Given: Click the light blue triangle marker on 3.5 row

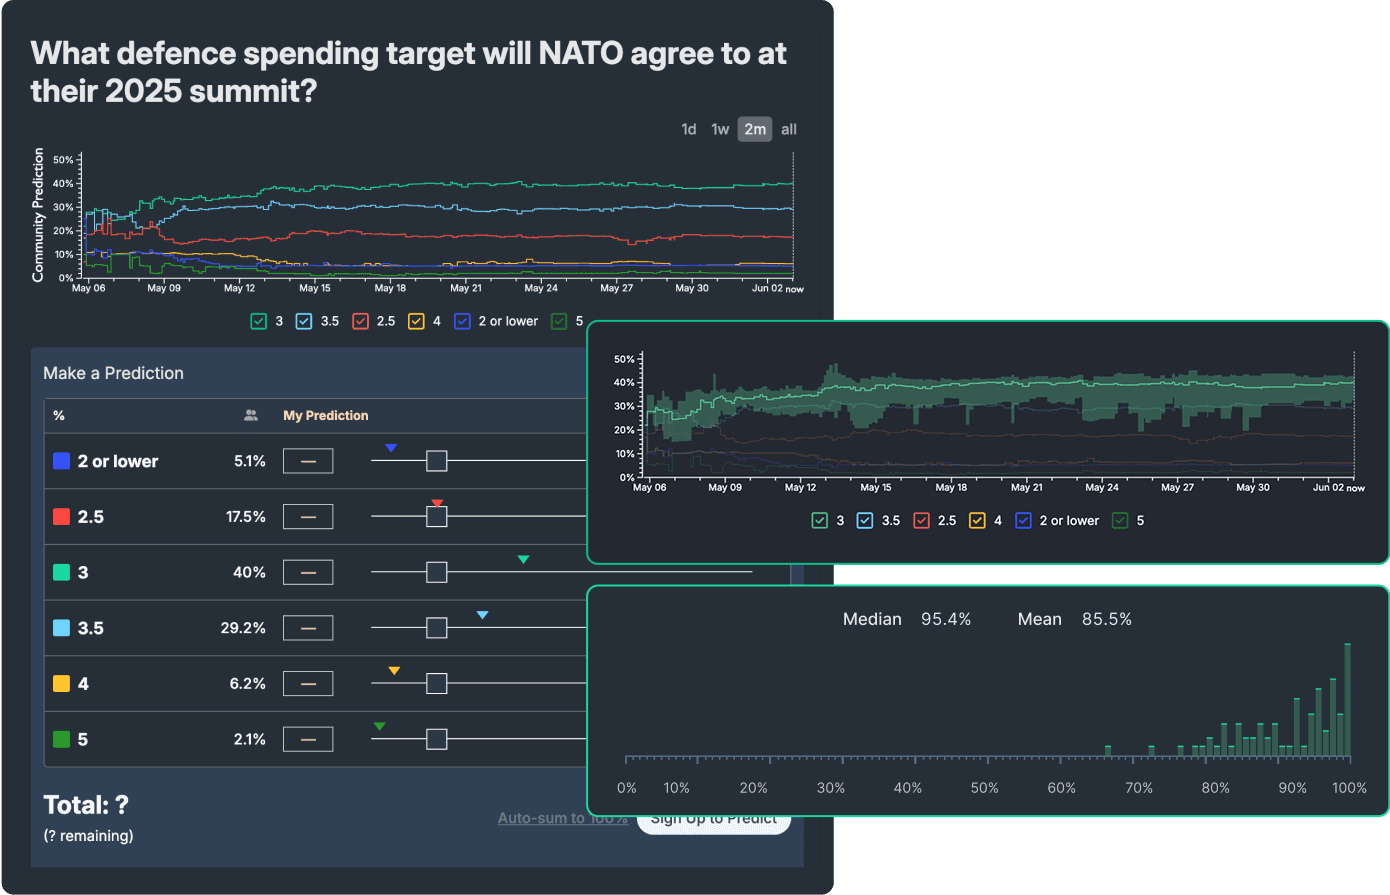Looking at the screenshot, I should (482, 615).
